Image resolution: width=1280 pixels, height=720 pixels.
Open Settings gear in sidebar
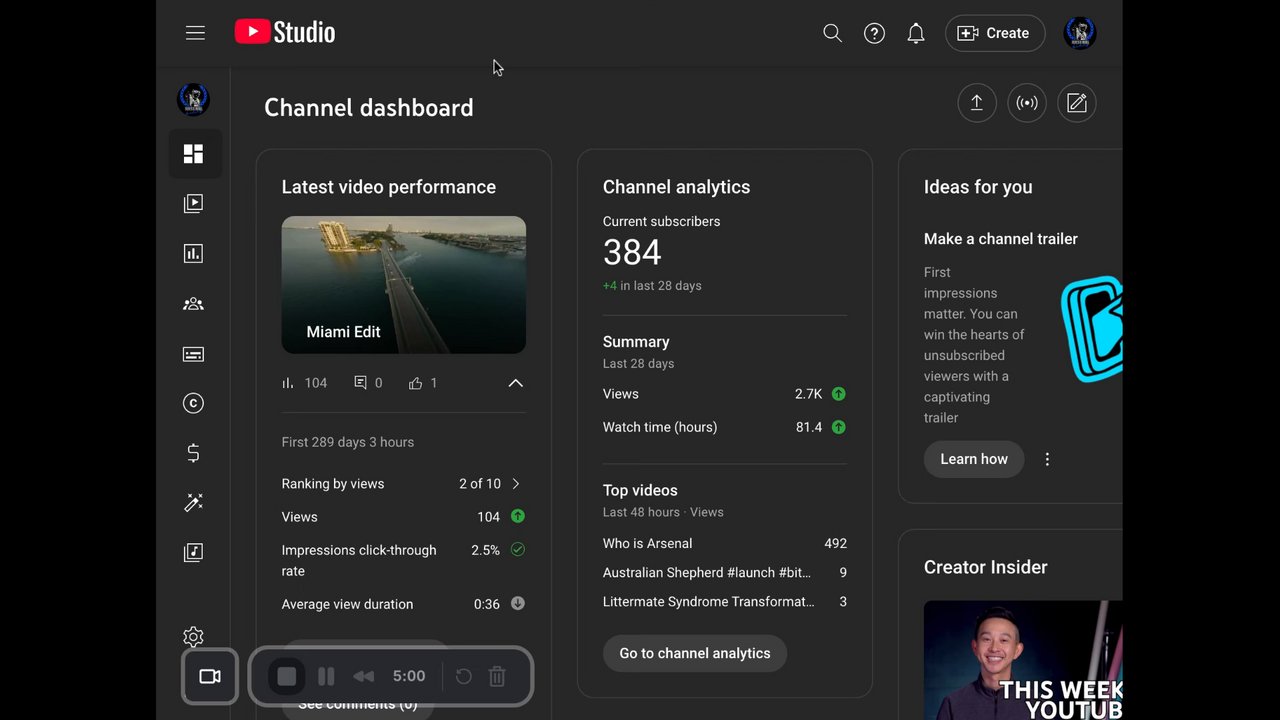[194, 637]
